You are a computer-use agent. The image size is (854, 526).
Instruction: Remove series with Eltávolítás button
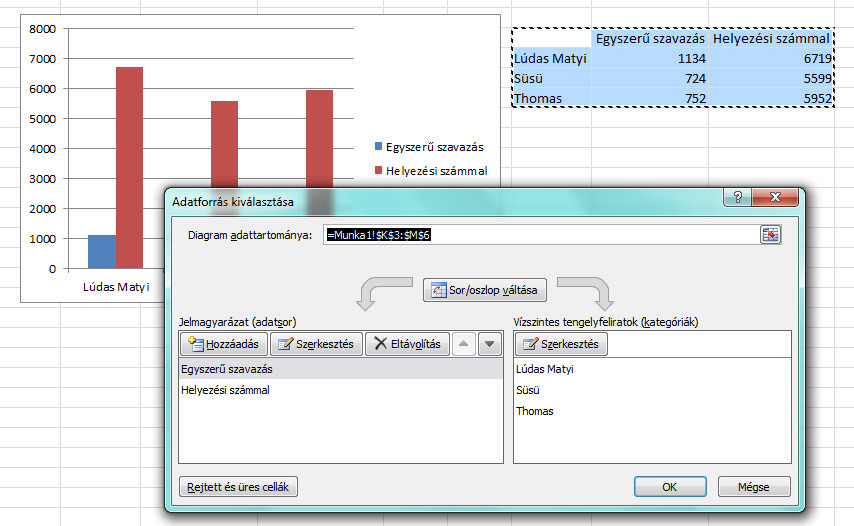(x=407, y=344)
